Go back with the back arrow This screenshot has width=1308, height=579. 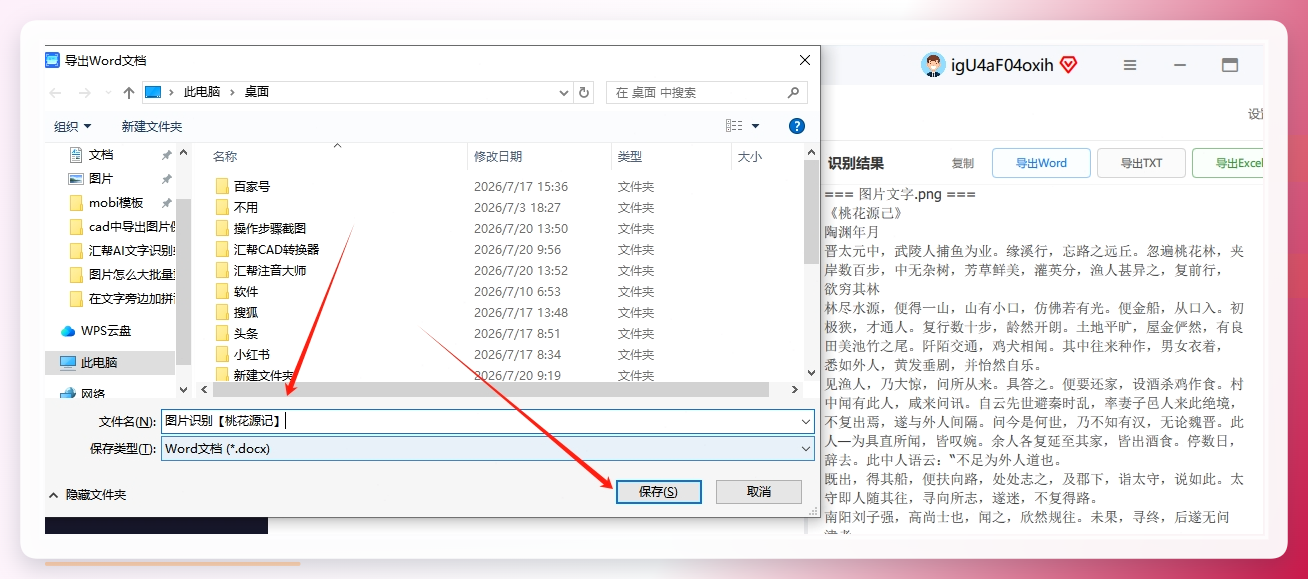point(55,93)
